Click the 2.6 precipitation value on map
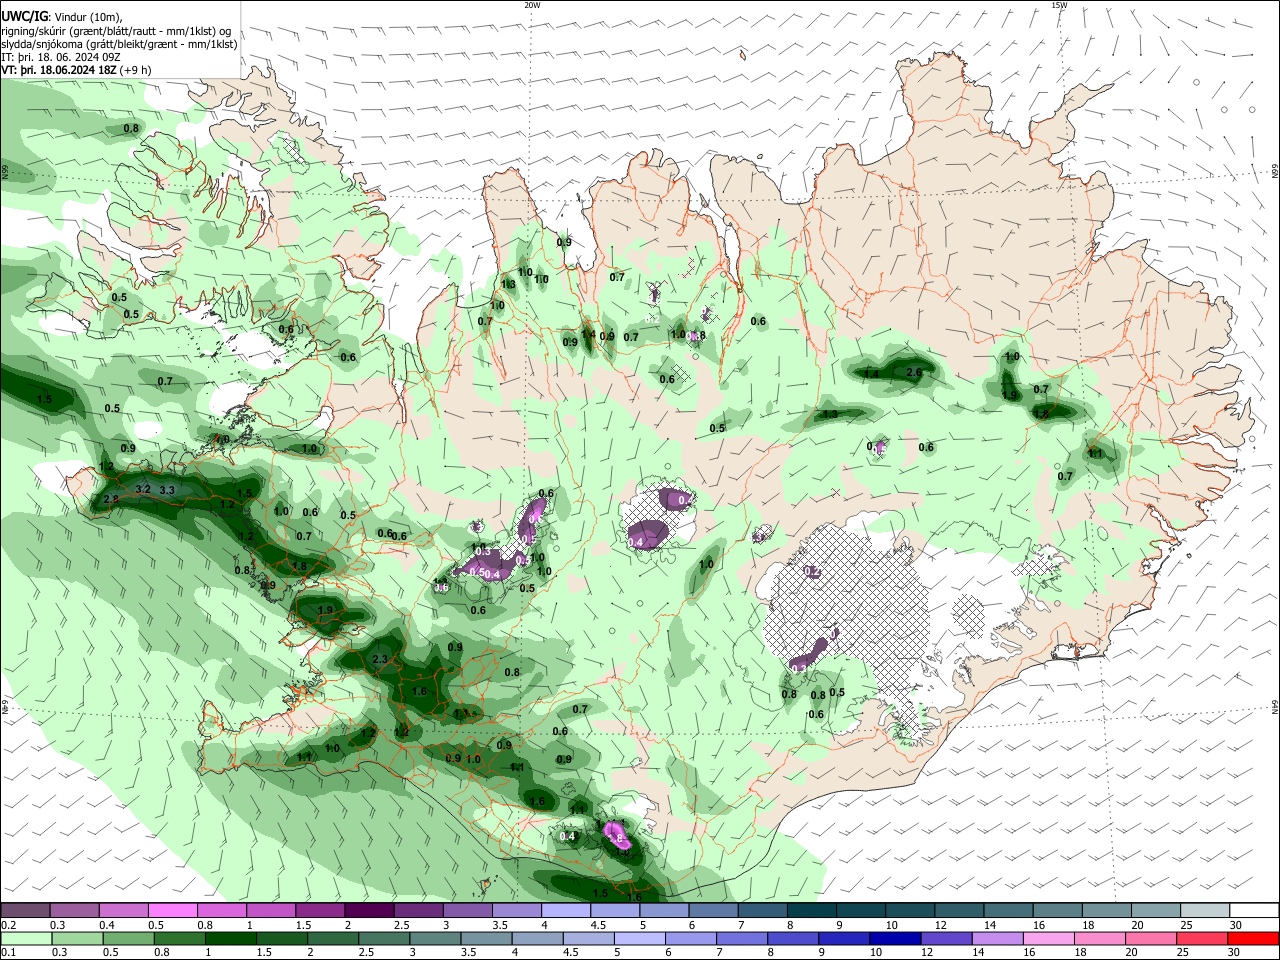 (913, 373)
